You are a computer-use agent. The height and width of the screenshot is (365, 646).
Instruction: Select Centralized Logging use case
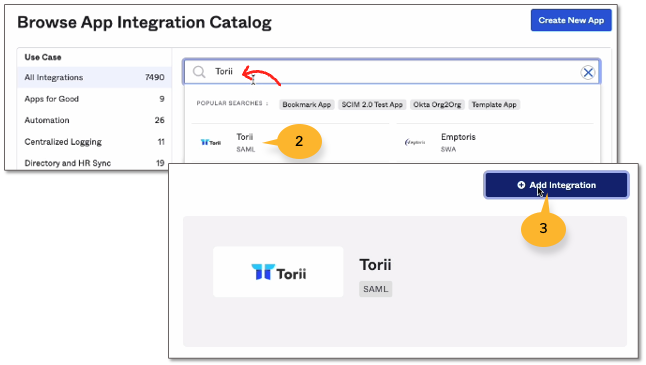pos(94,142)
